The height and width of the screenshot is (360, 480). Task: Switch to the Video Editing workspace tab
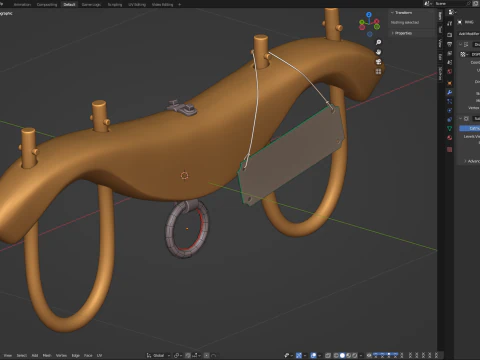tap(162, 5)
